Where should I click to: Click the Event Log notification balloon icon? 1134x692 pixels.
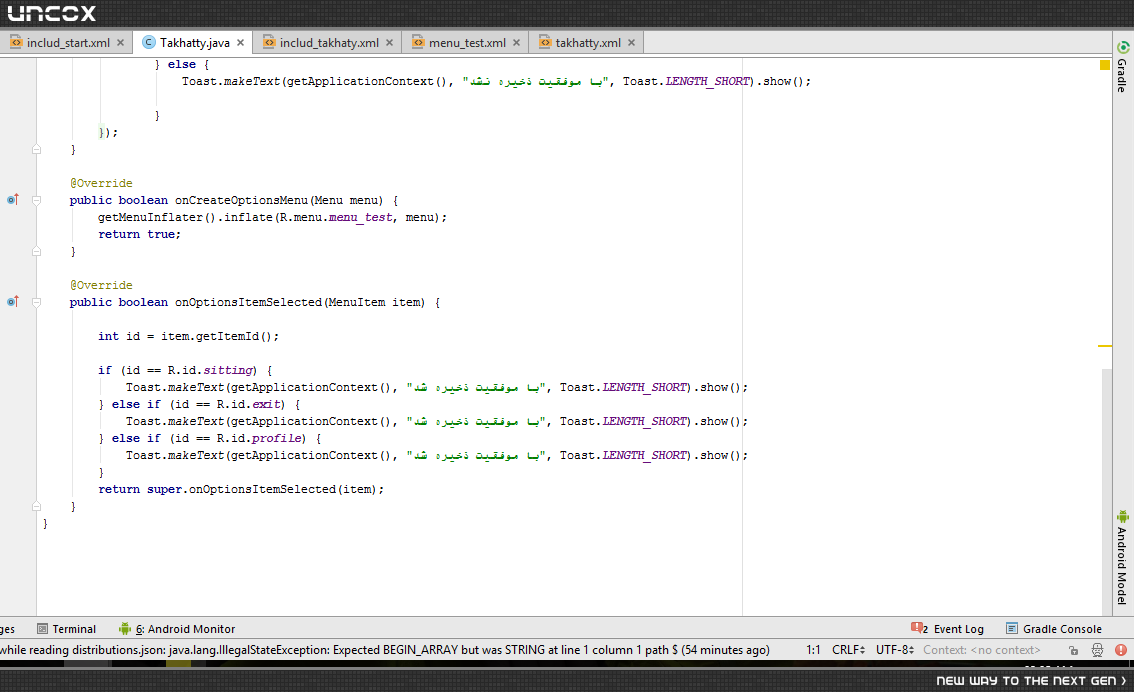[918, 628]
